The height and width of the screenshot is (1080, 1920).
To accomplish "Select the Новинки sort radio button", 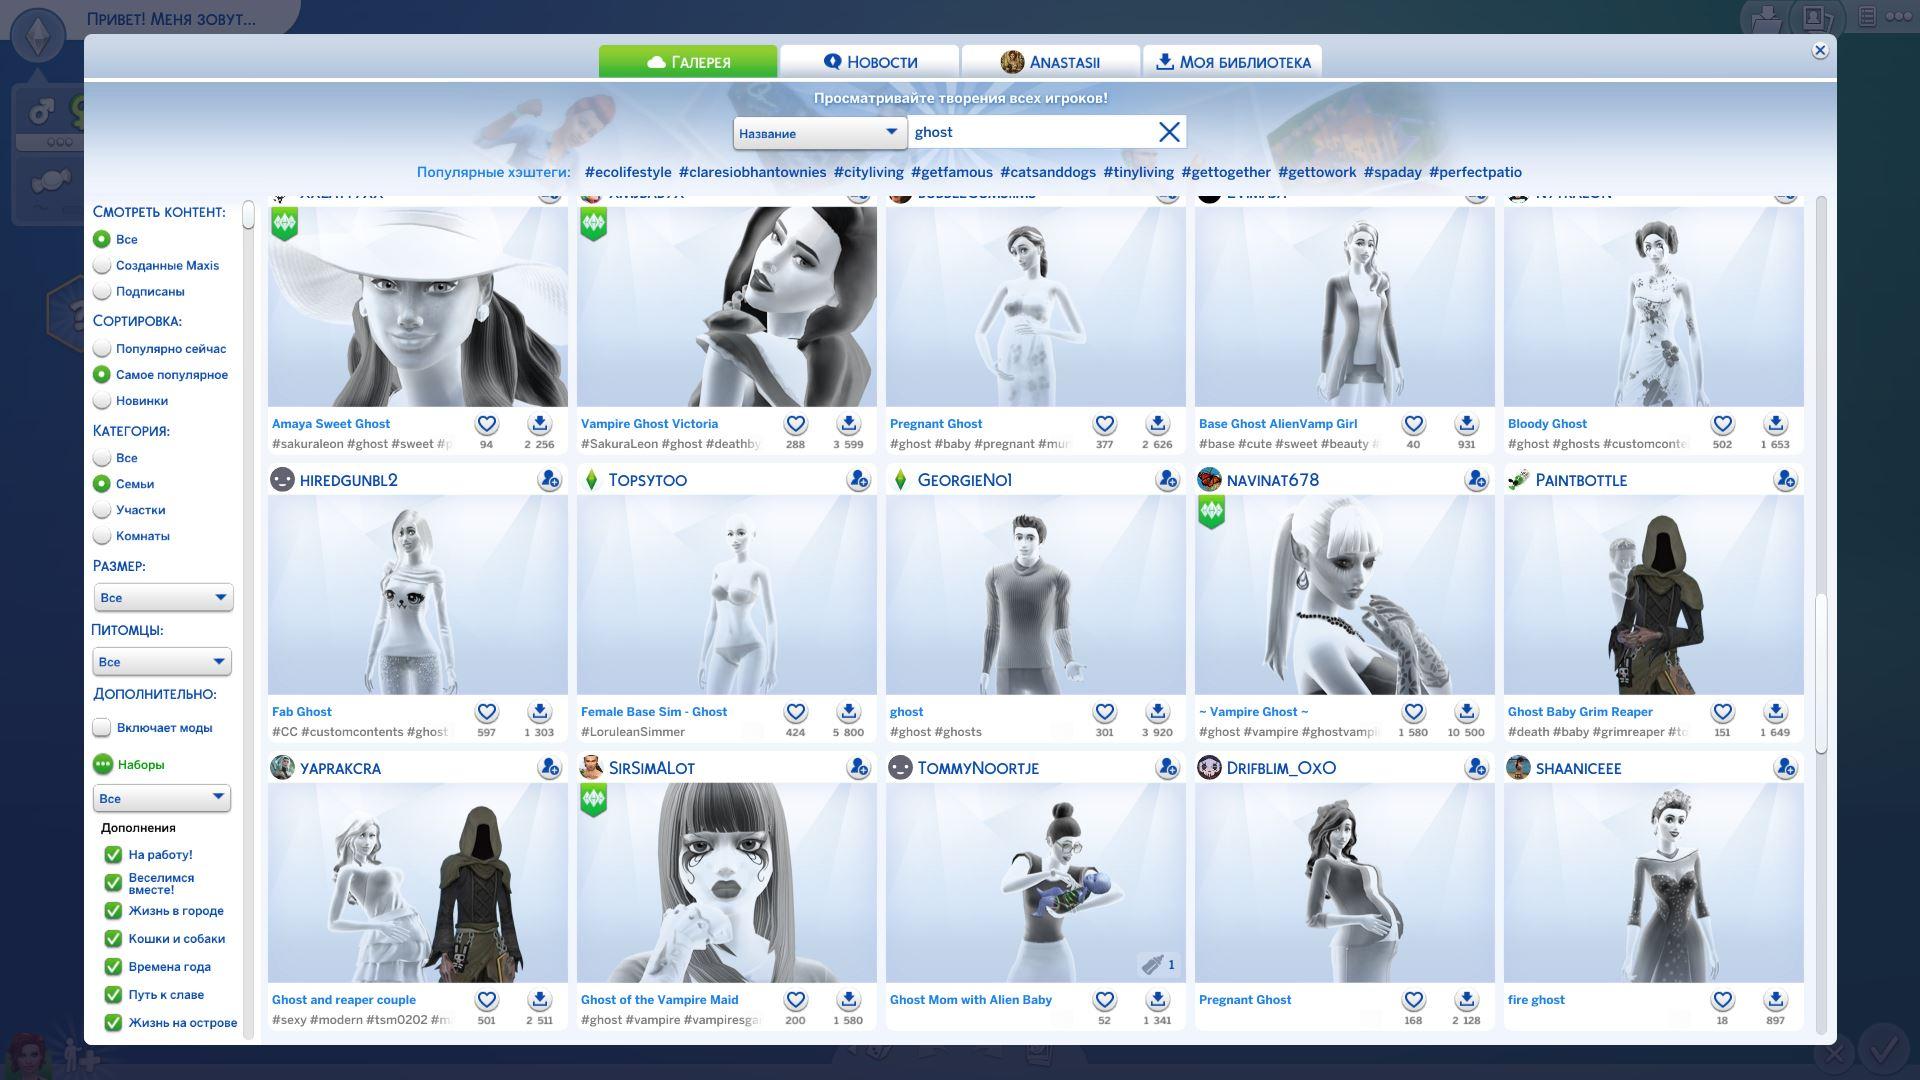I will (x=102, y=401).
